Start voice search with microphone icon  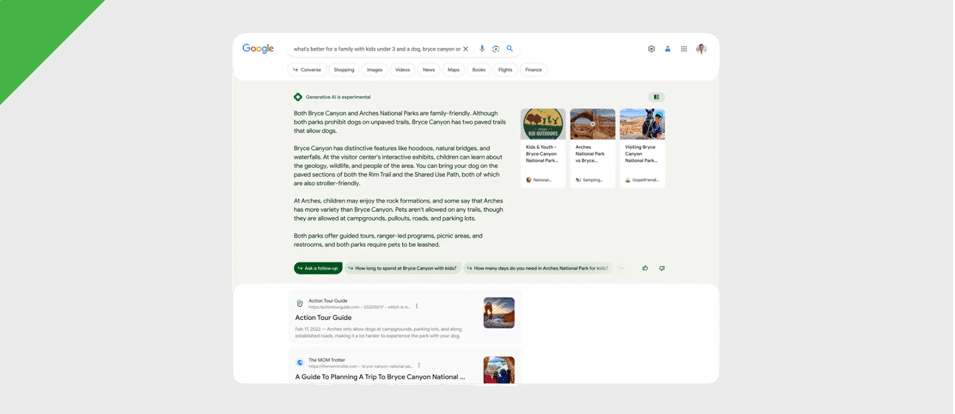tap(482, 49)
